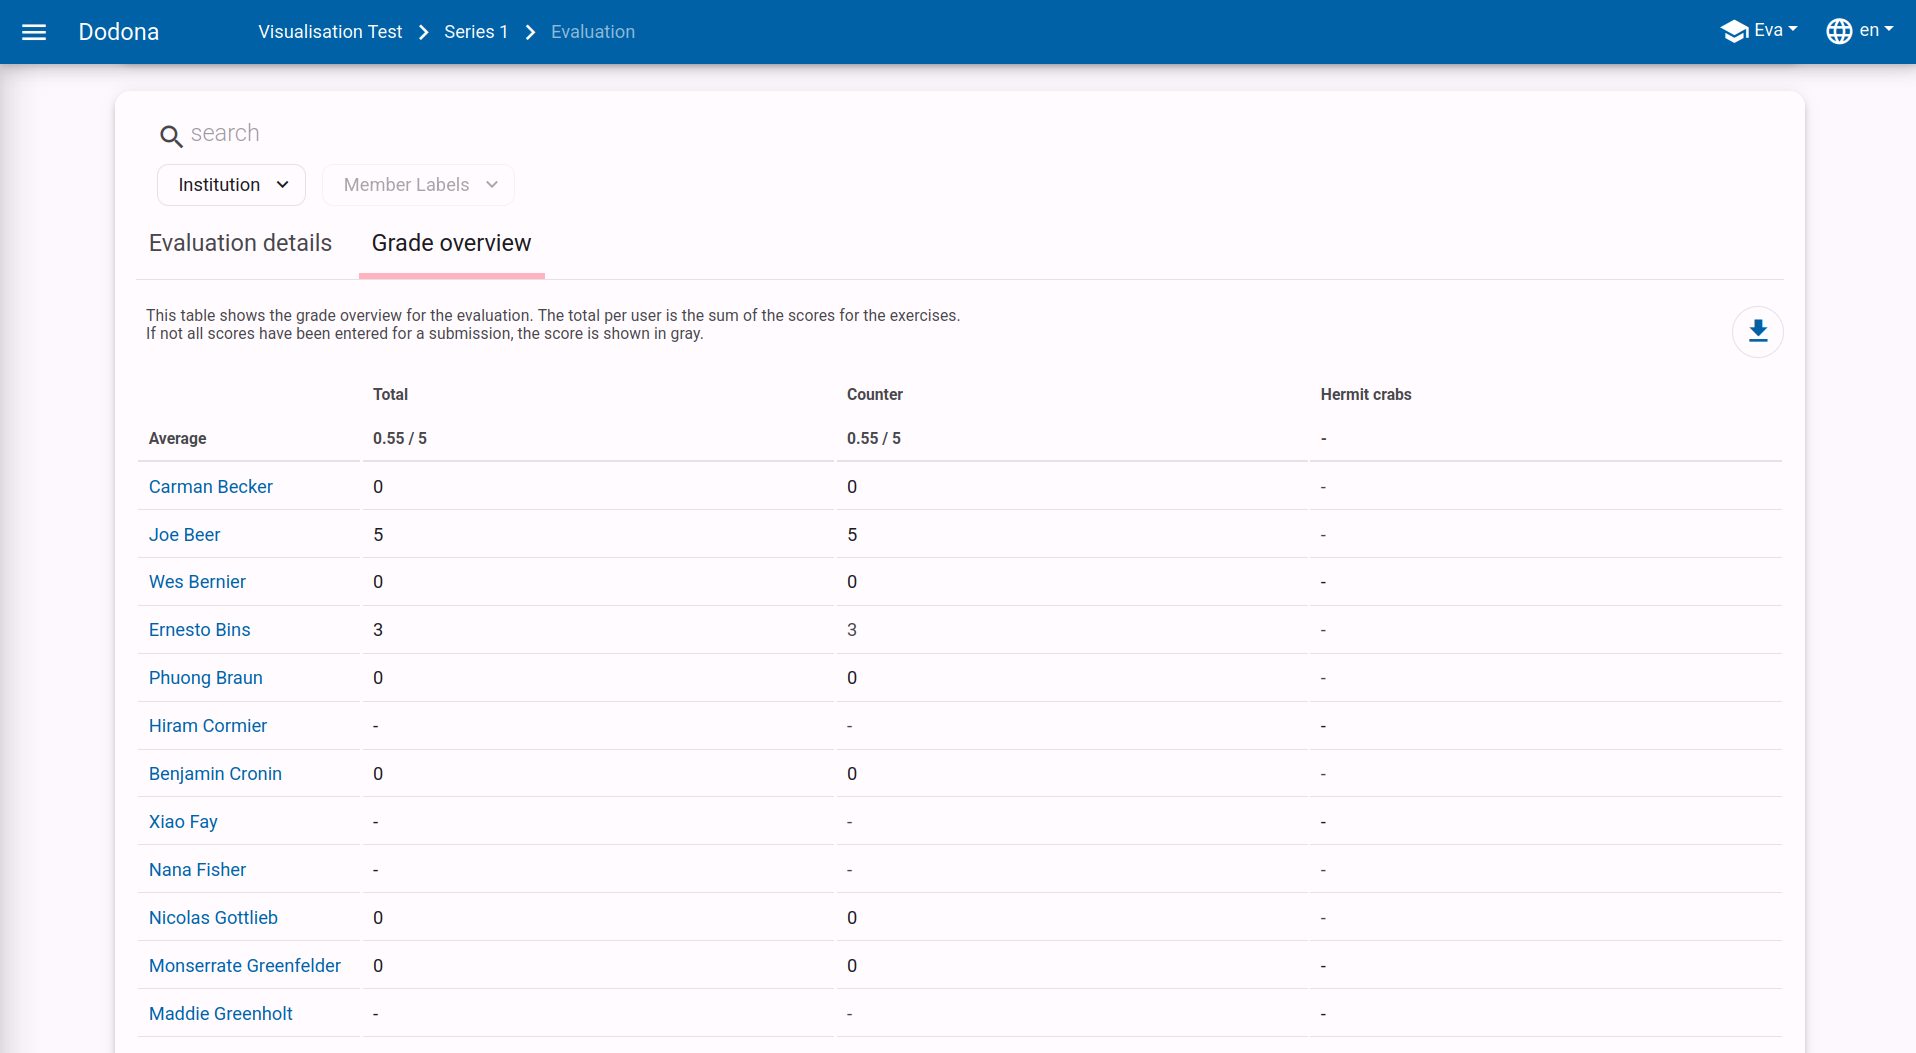This screenshot has height=1053, width=1916.
Task: Open the hamburger navigation menu
Action: (x=34, y=32)
